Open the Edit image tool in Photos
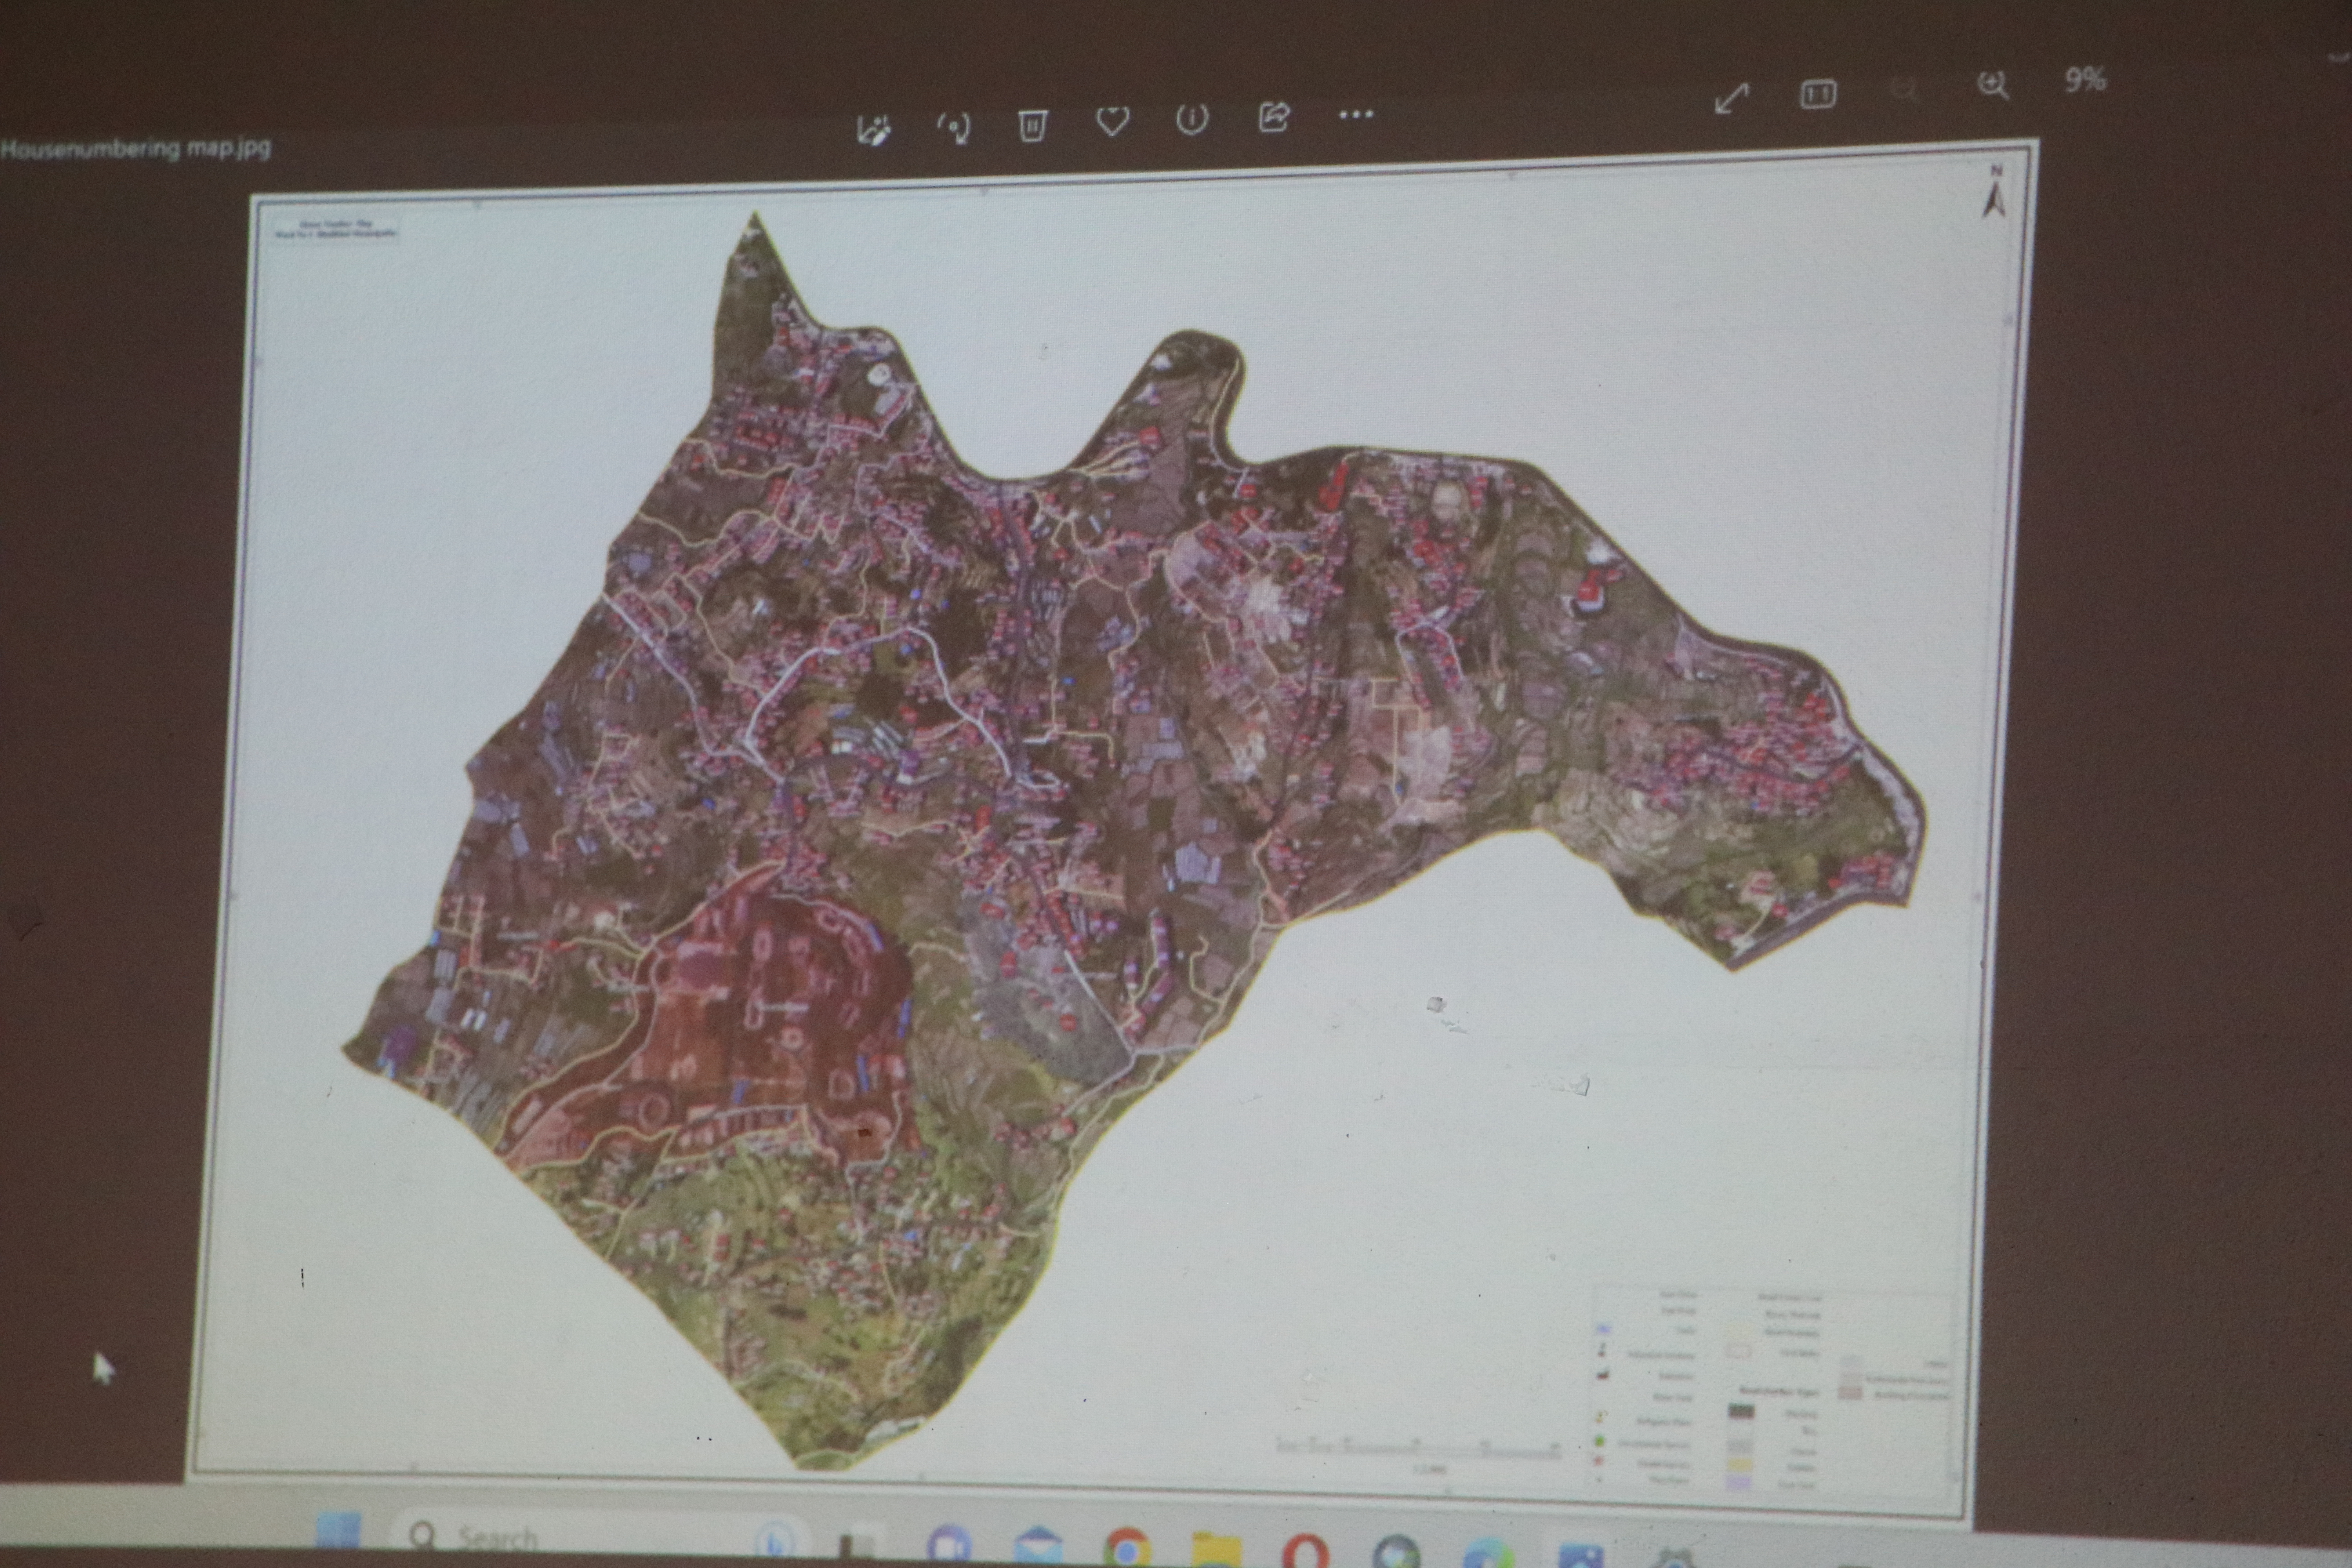The image size is (2352, 1568). (874, 131)
